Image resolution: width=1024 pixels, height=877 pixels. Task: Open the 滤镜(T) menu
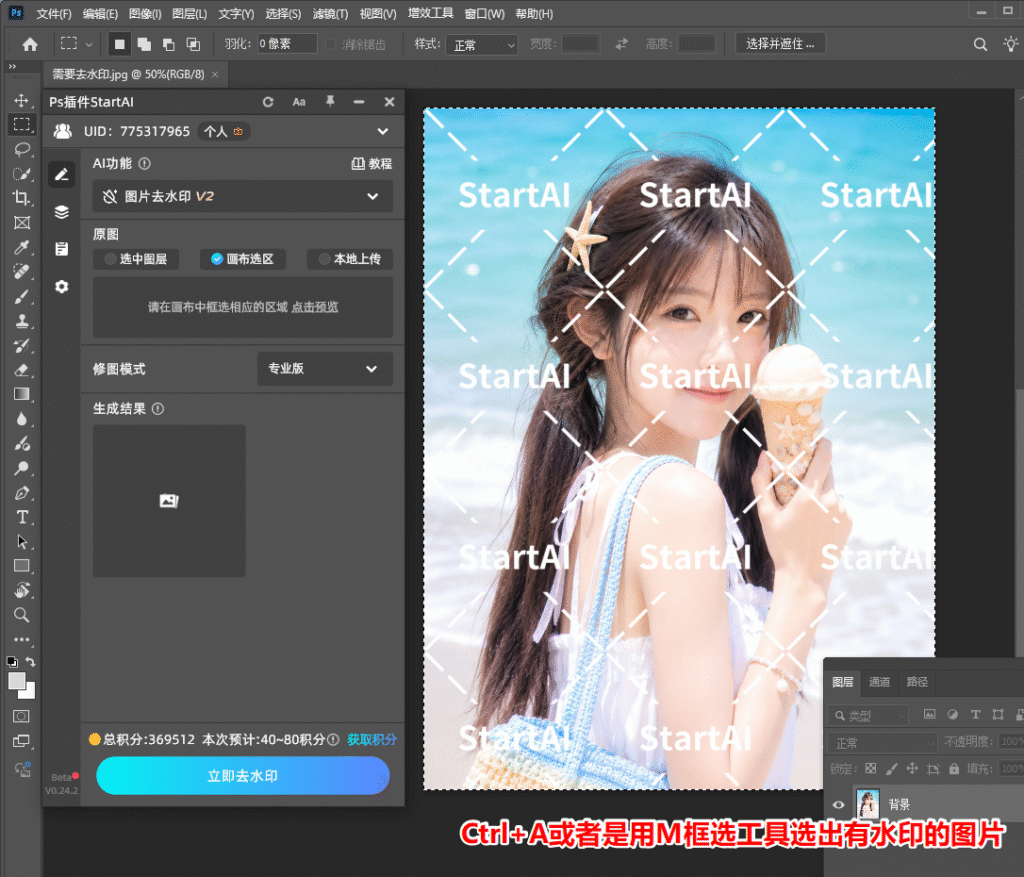pos(330,14)
